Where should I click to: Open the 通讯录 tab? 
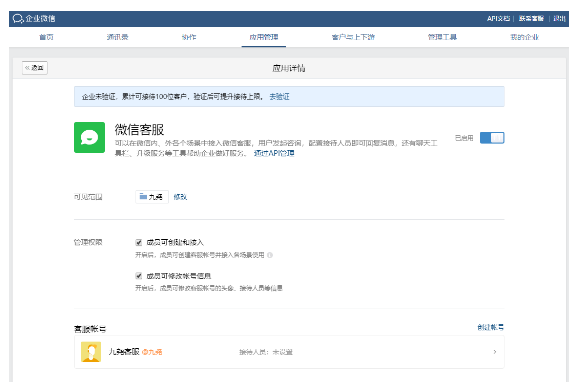pyautogui.click(x=117, y=37)
